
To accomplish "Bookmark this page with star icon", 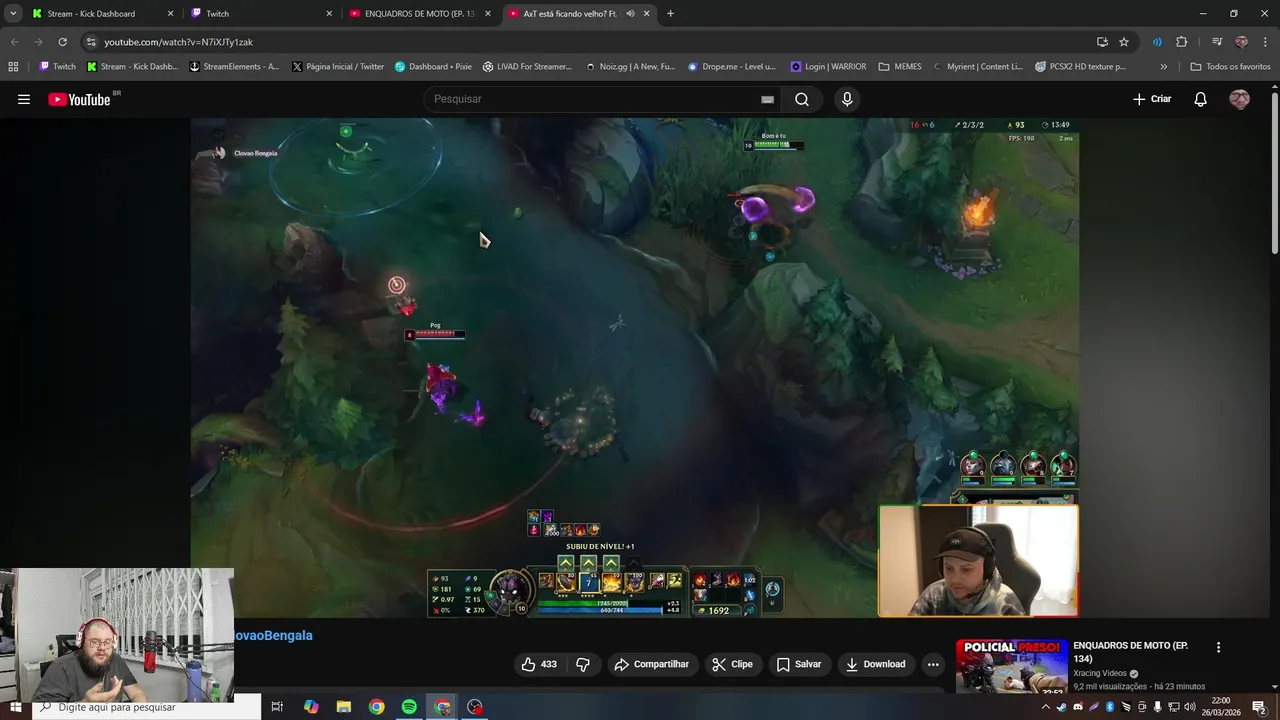I will click(x=1124, y=42).
